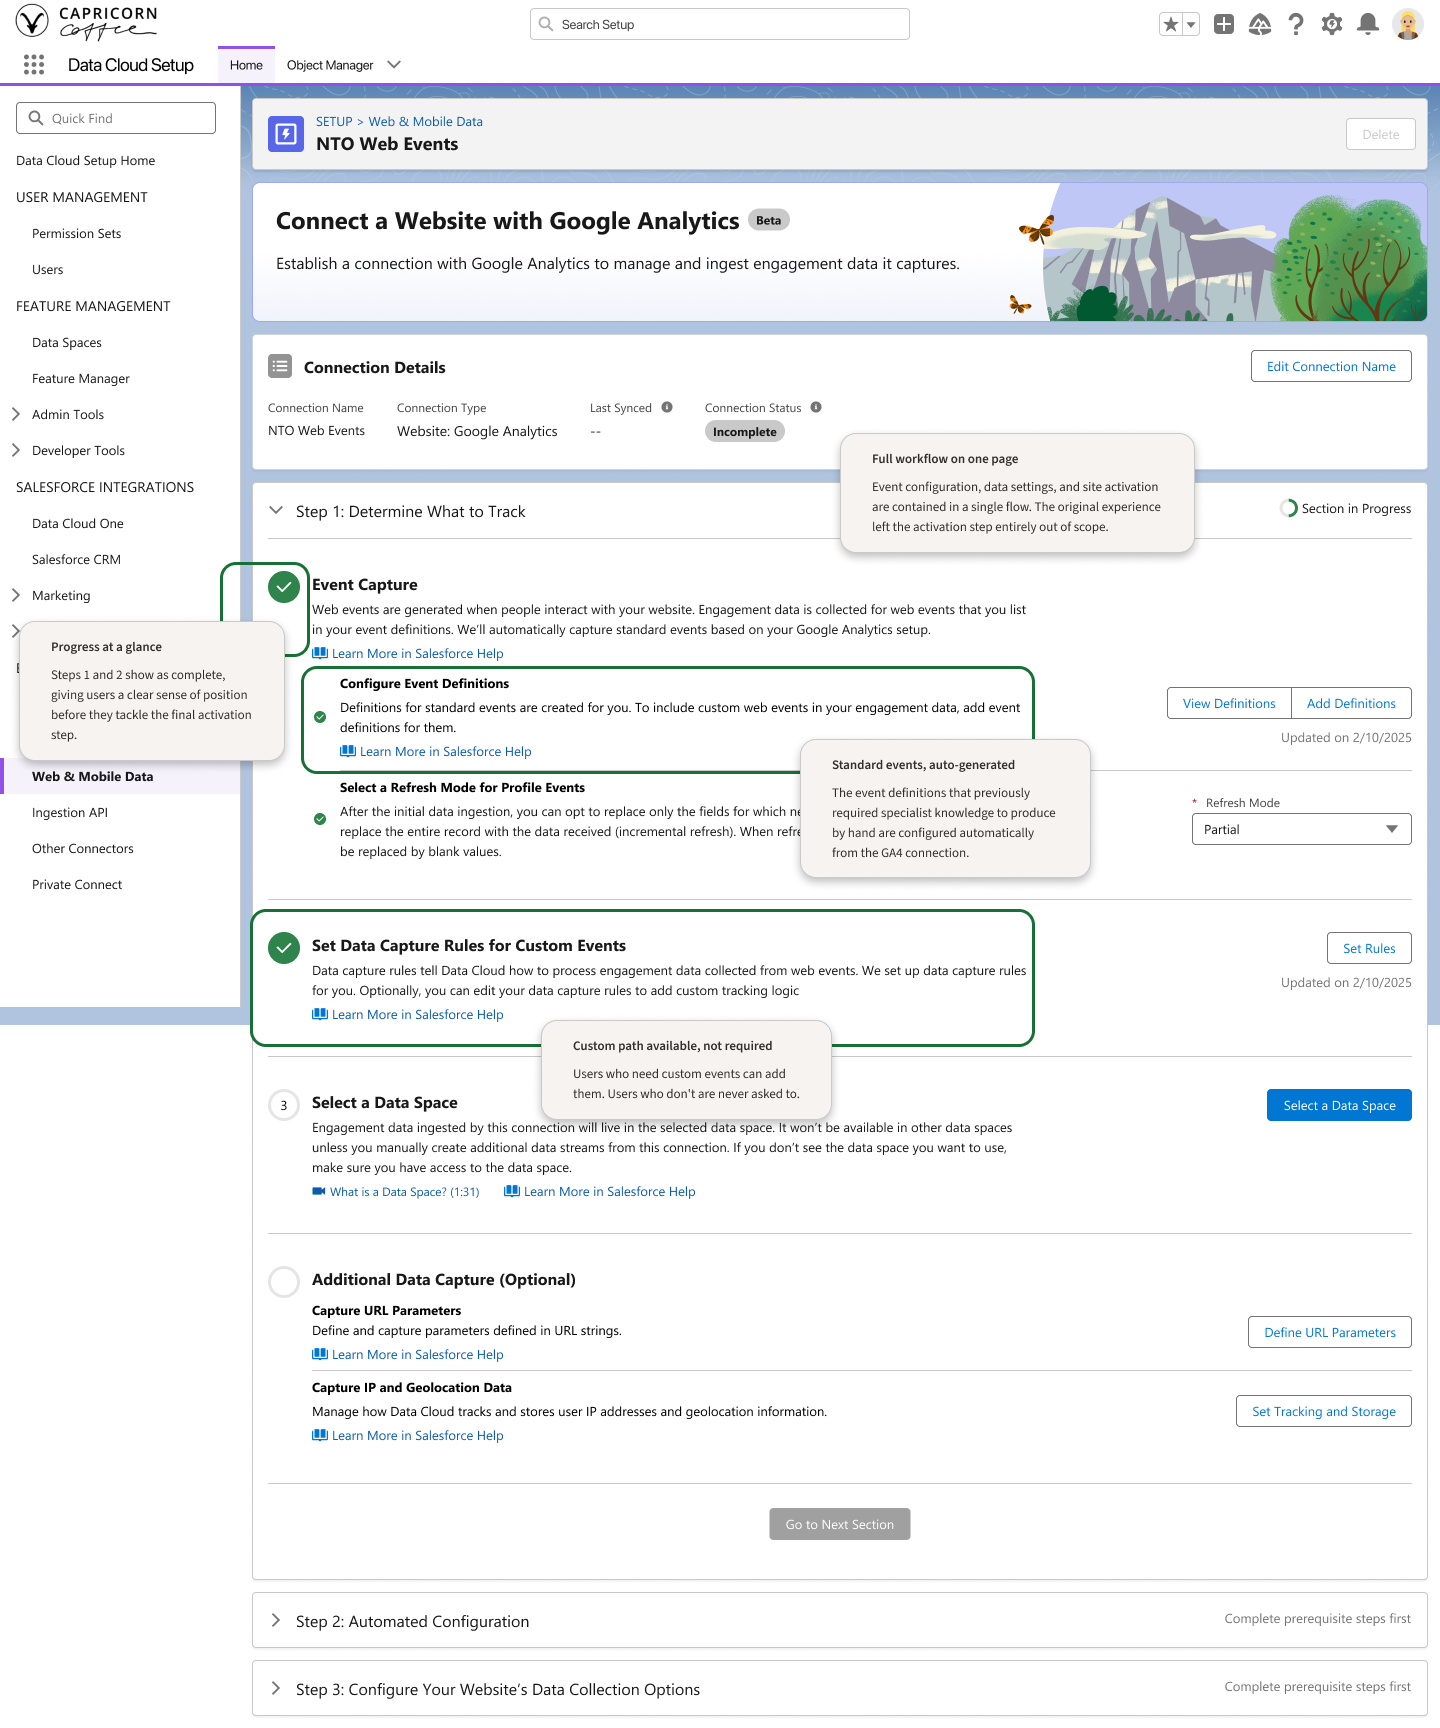The image size is (1440, 1728).
Task: Click the step 3 number circle
Action: [284, 1105]
